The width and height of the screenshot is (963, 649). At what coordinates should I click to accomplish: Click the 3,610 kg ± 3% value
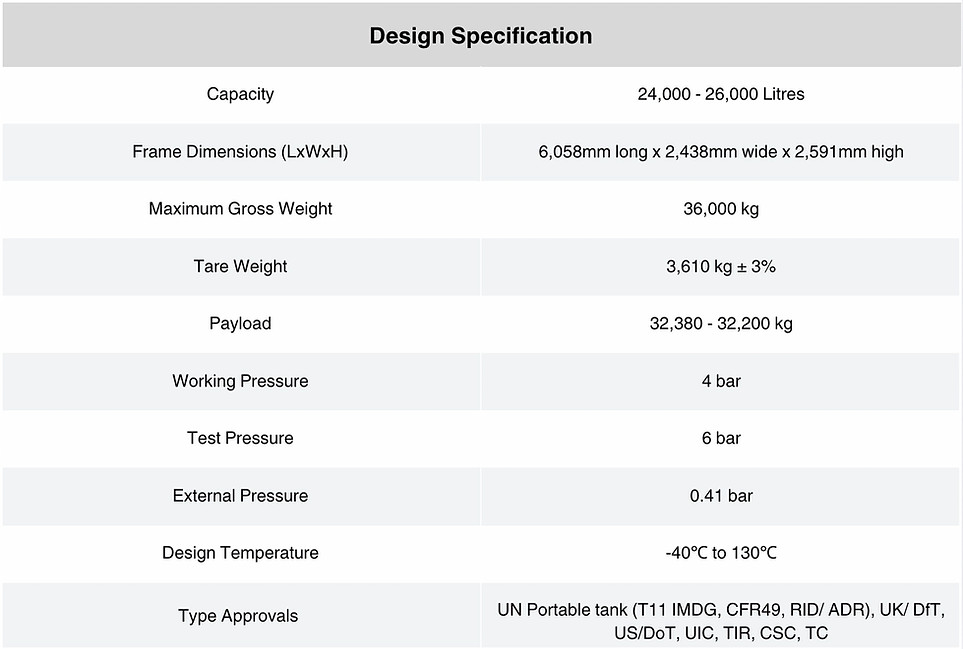[721, 266]
